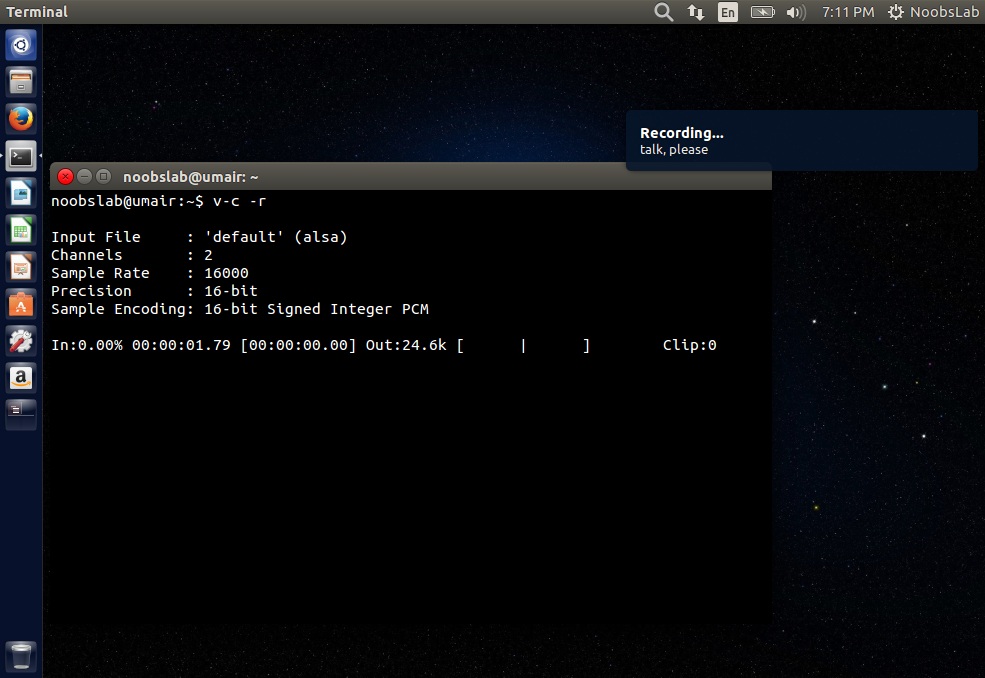This screenshot has height=678, width=985.
Task: Click the Recording... notification bubble
Action: coord(802,141)
